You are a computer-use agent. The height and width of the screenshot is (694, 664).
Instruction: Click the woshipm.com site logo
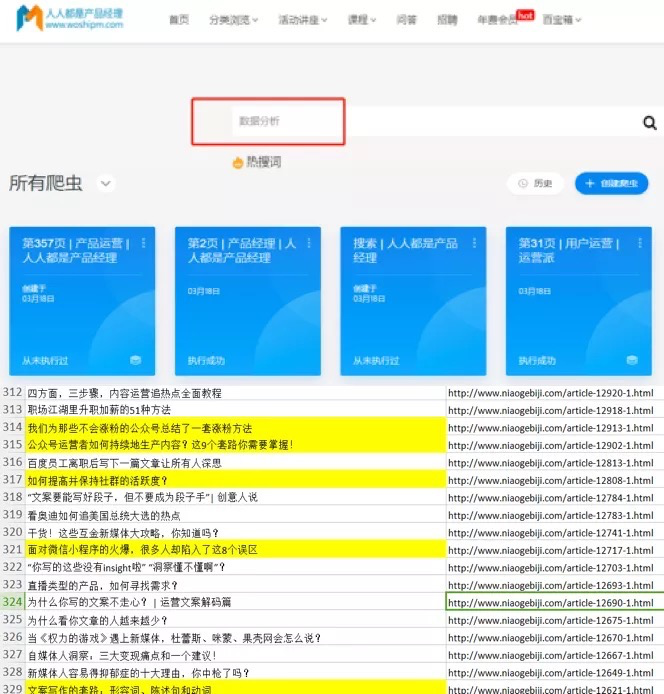click(69, 18)
